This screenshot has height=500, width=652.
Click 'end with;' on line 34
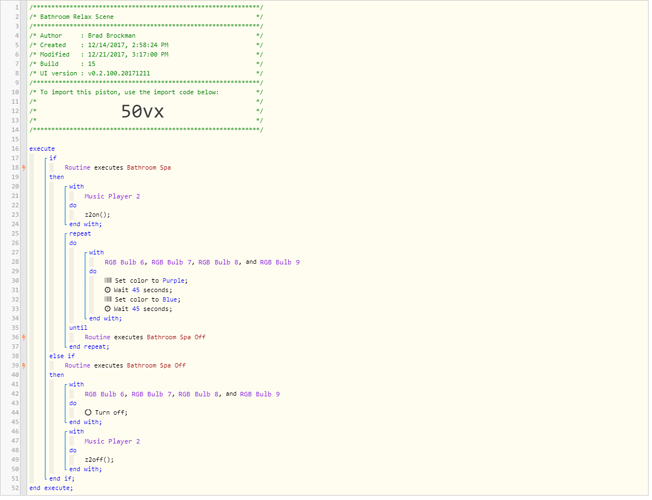[105, 319]
